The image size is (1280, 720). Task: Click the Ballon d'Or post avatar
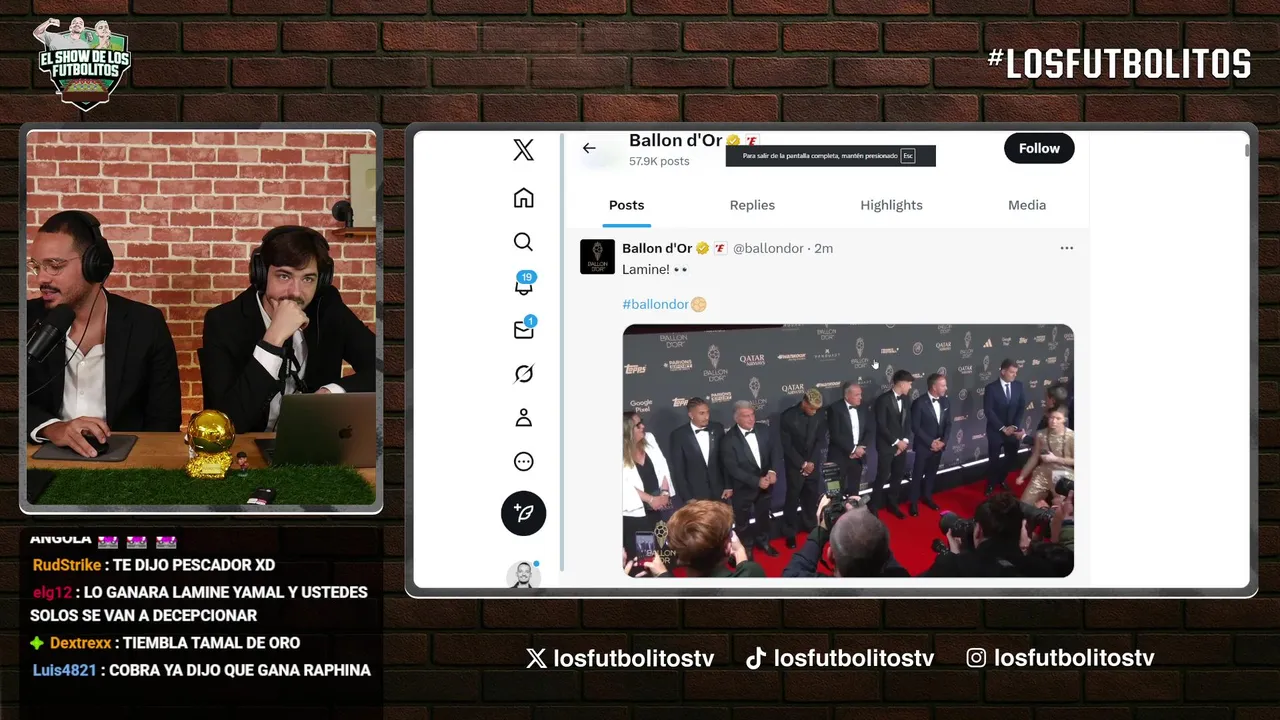pos(597,257)
